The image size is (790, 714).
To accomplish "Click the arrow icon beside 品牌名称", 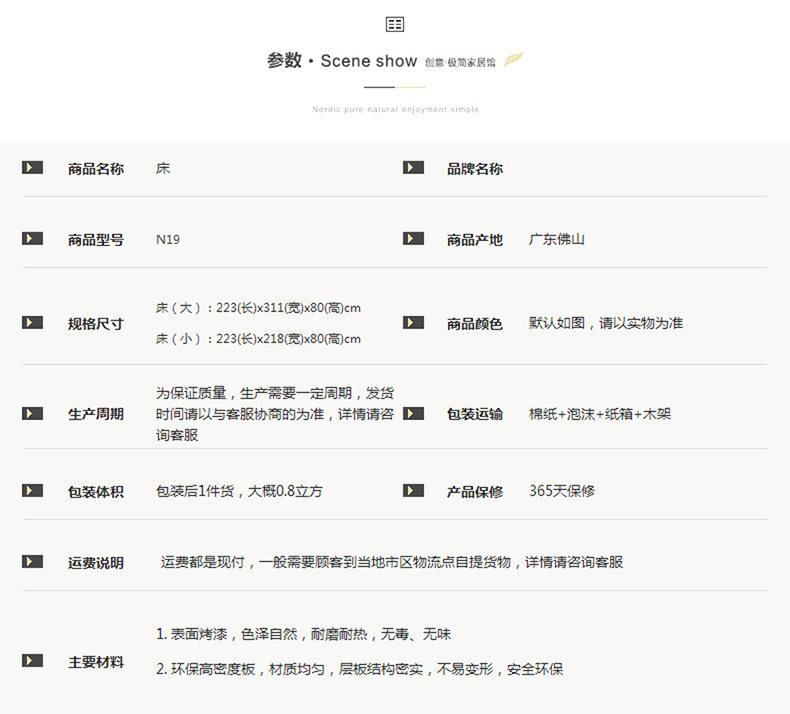I will click(x=413, y=167).
